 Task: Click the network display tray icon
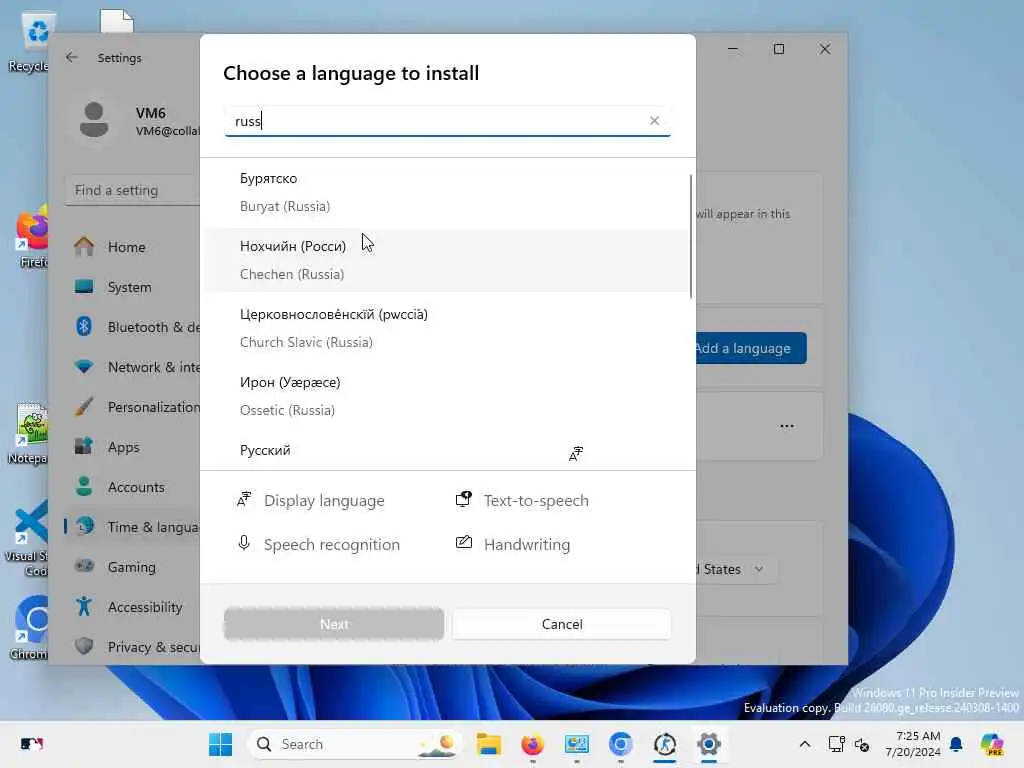click(836, 744)
